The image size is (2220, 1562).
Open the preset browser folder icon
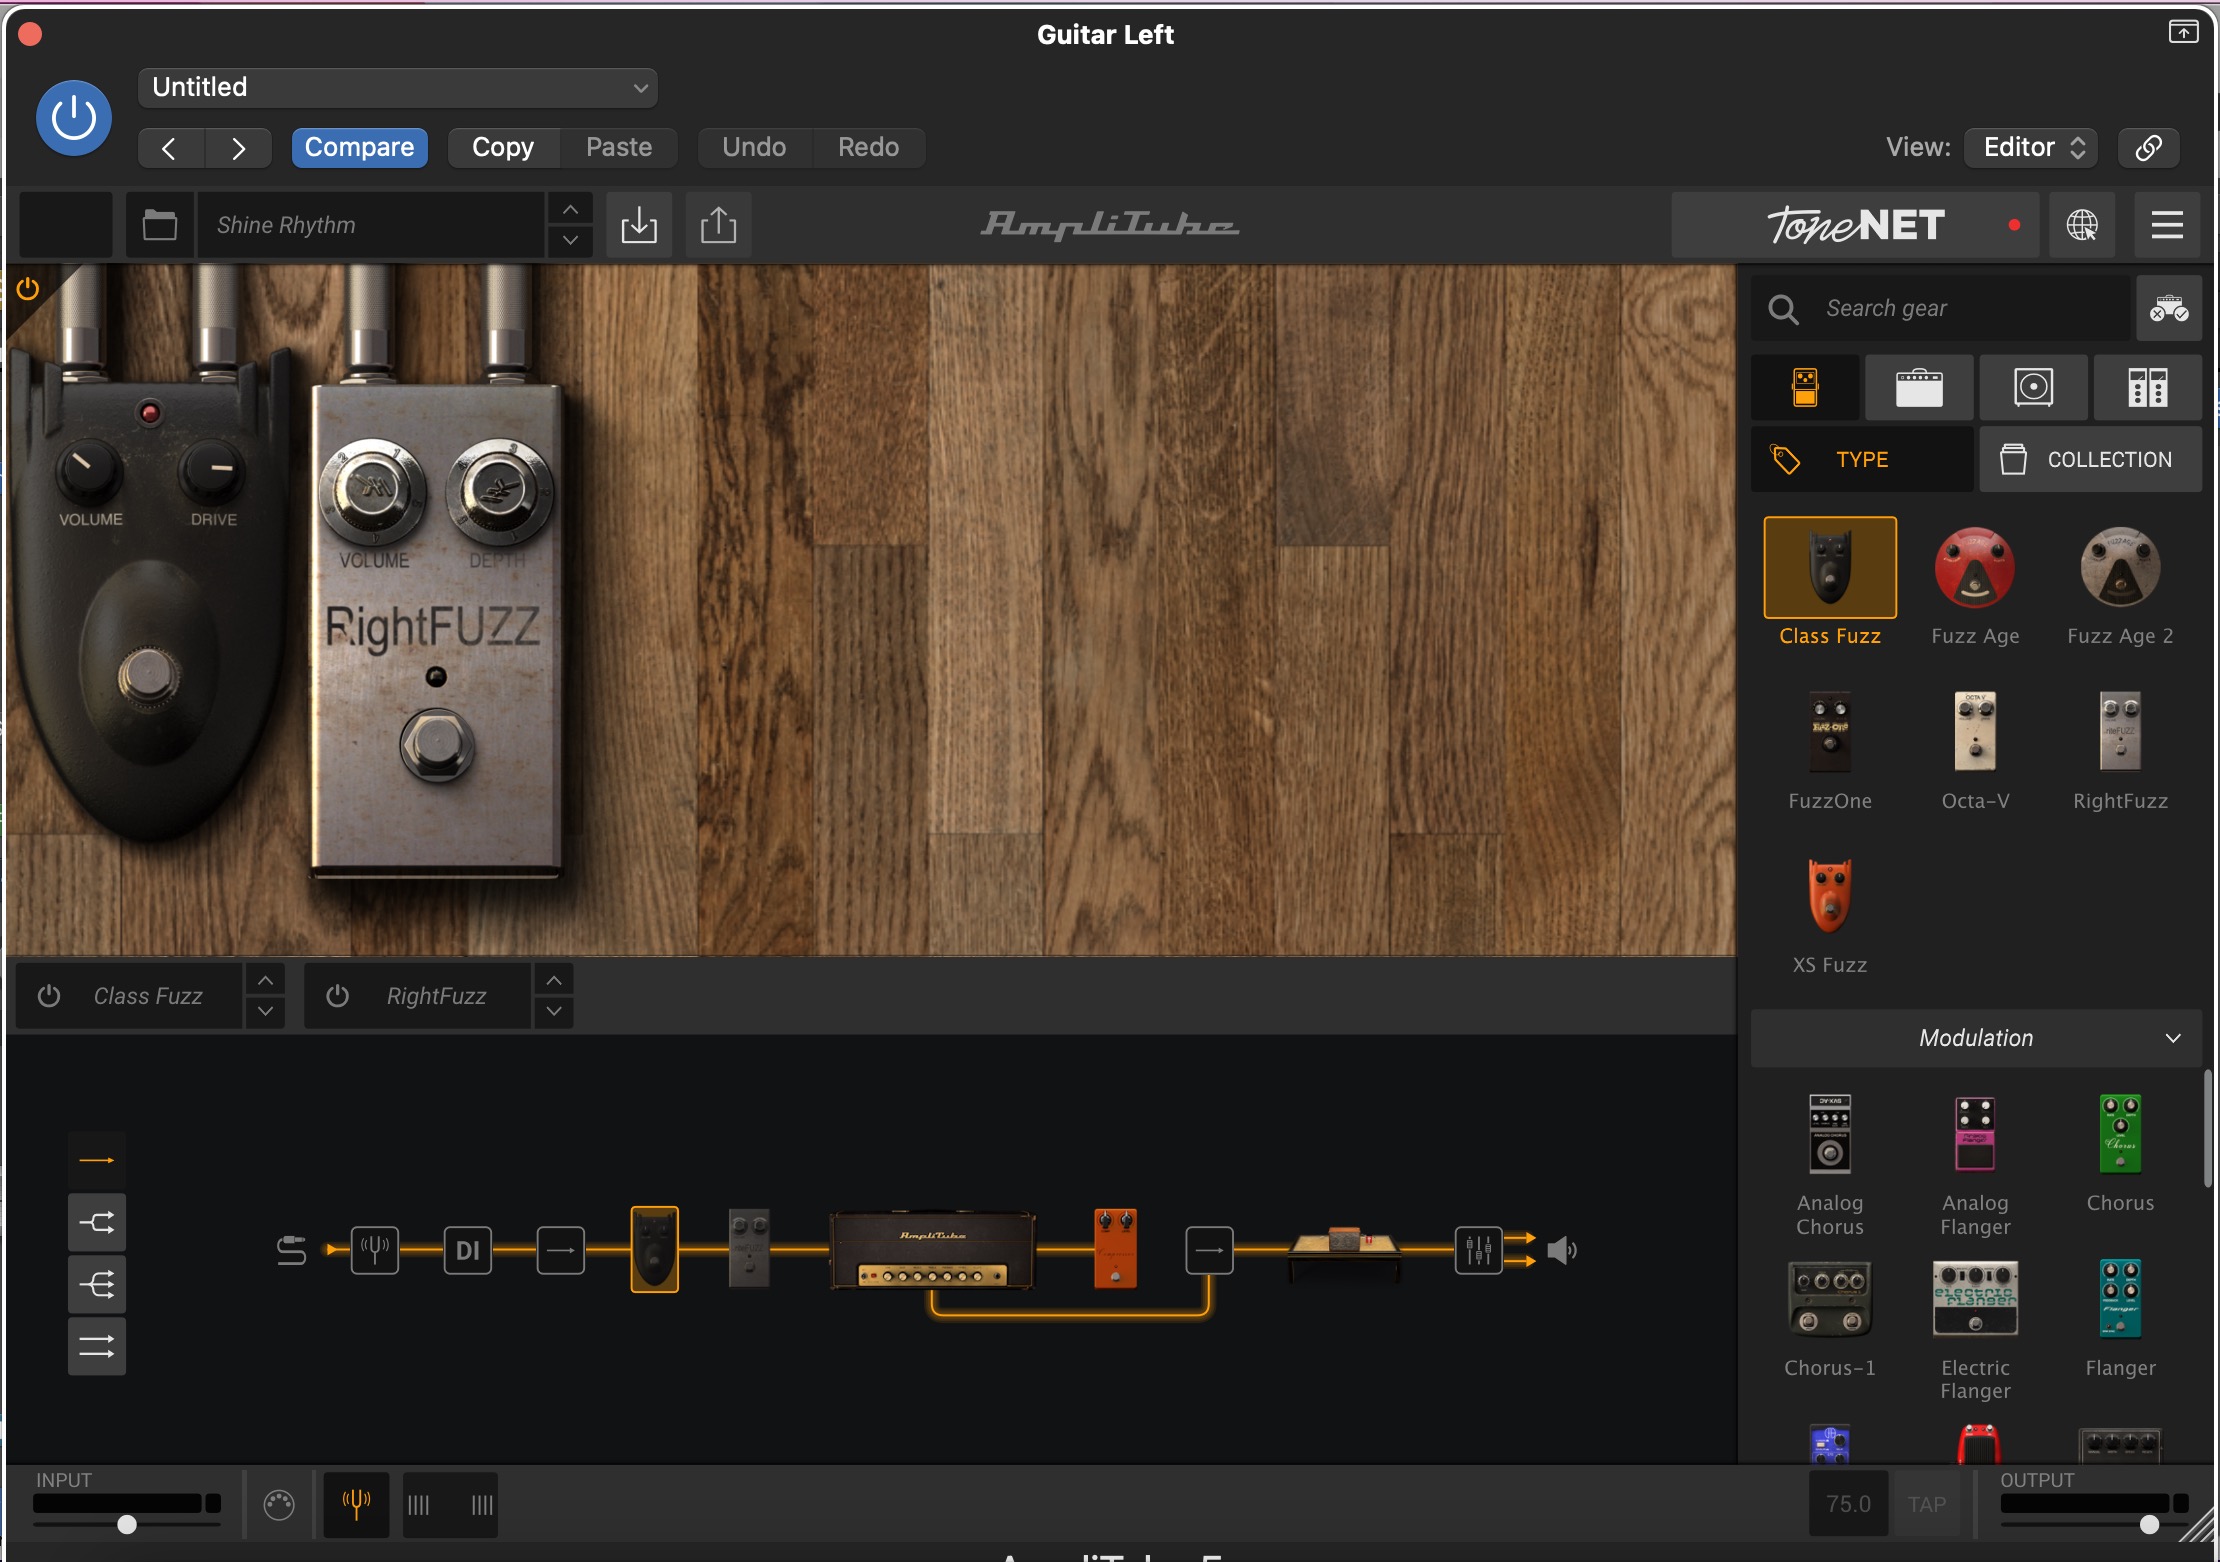pyautogui.click(x=160, y=225)
